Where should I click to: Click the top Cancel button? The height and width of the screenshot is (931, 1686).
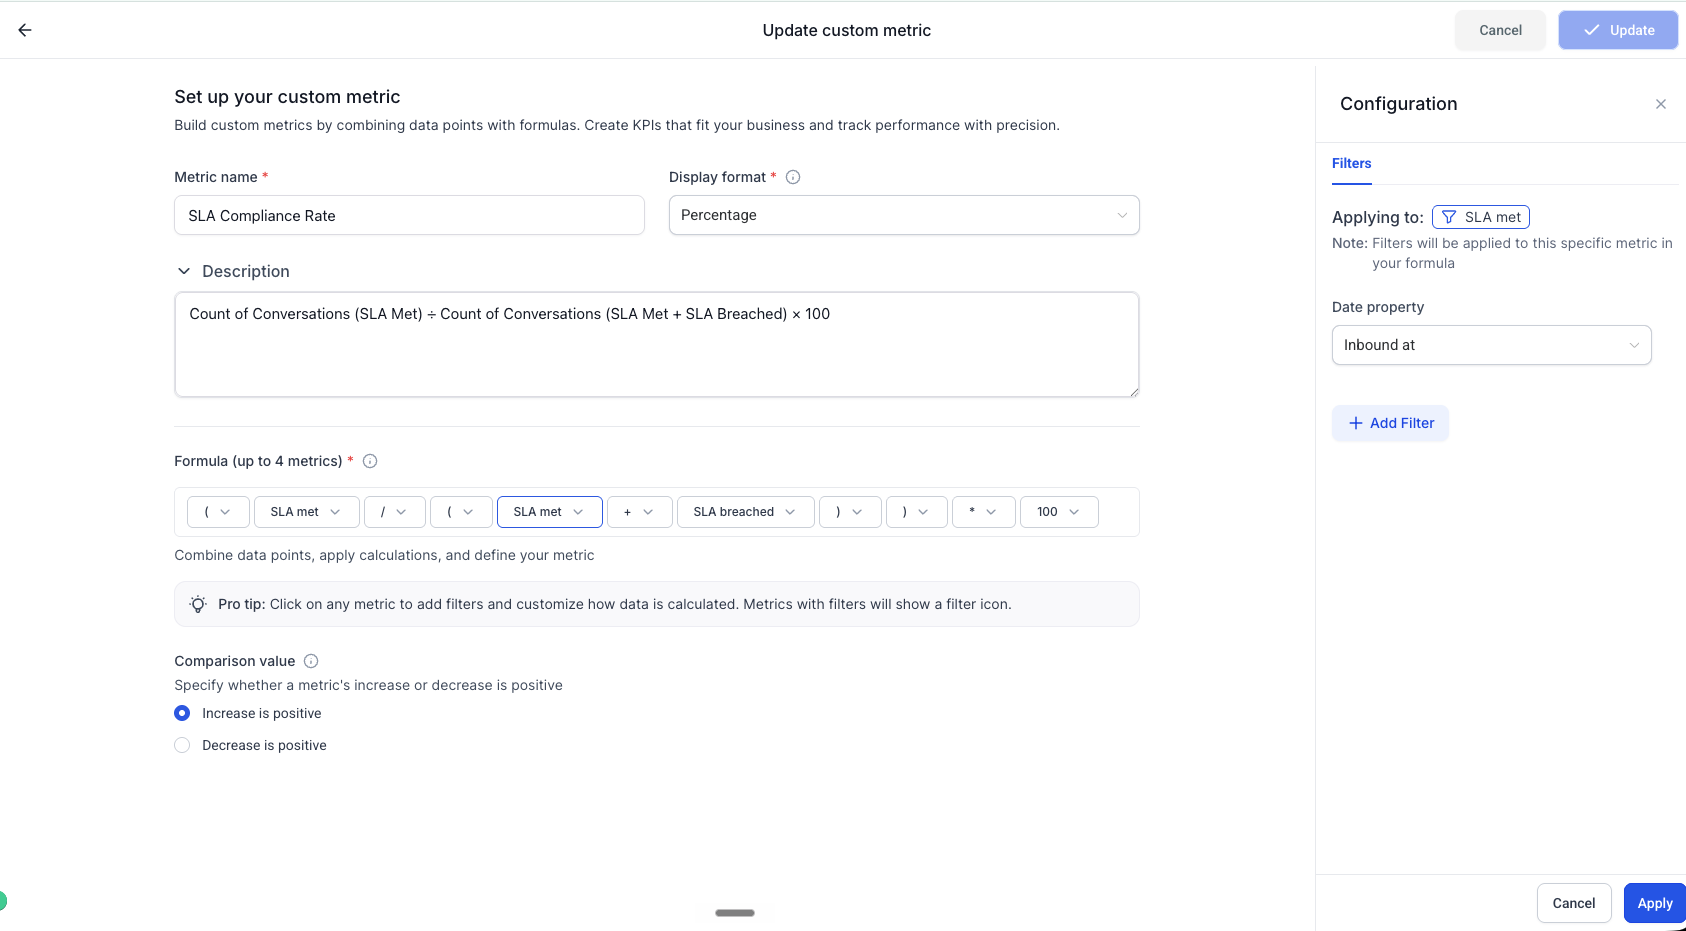(1500, 30)
